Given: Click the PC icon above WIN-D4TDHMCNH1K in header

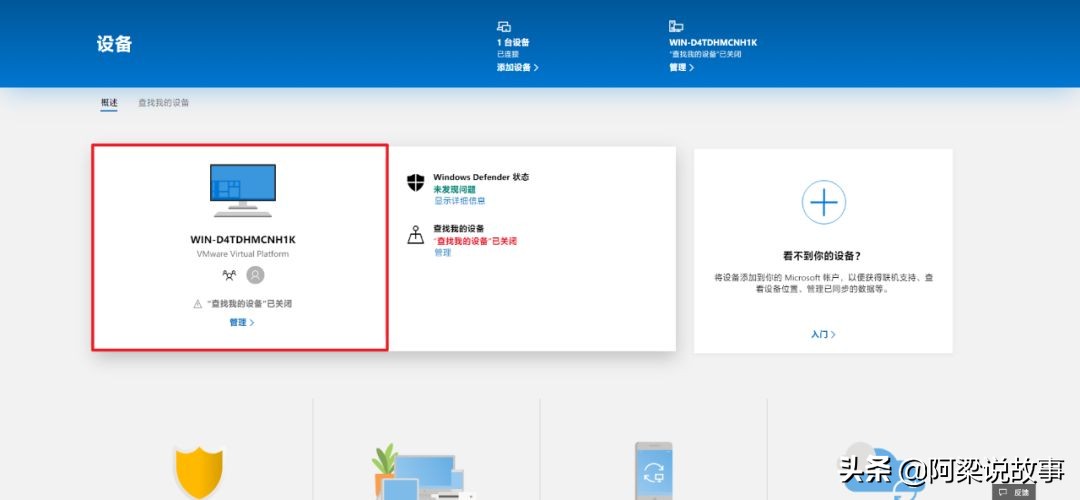Looking at the screenshot, I should coord(676,26).
